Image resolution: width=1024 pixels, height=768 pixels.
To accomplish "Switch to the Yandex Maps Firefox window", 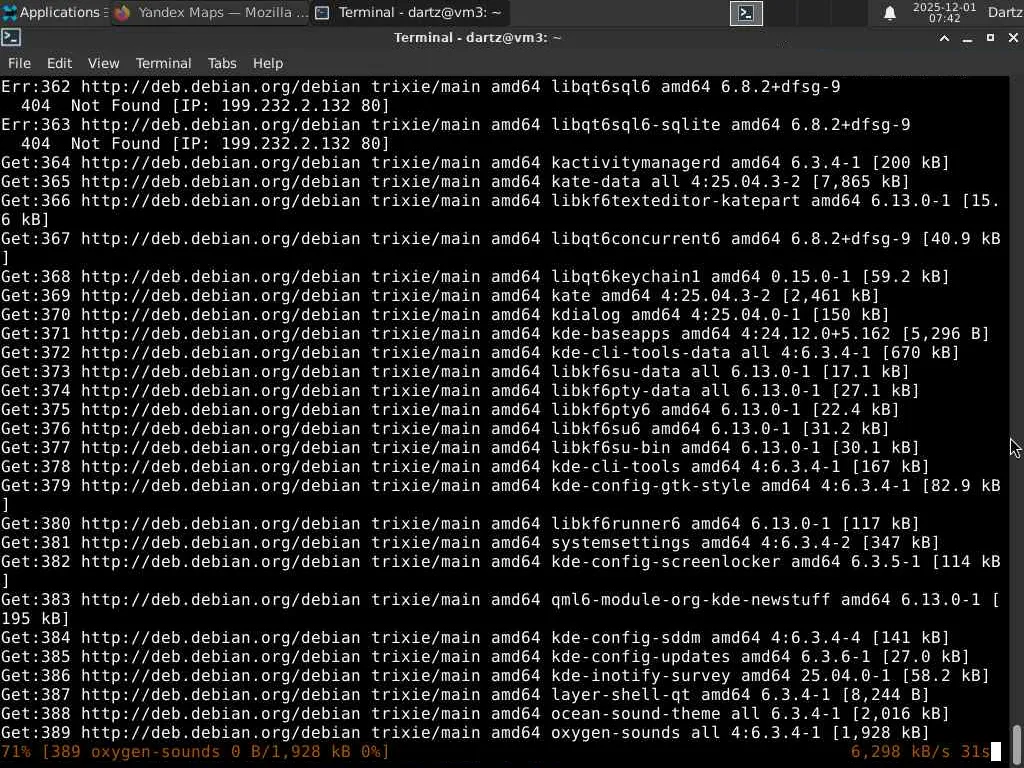I will (x=209, y=12).
